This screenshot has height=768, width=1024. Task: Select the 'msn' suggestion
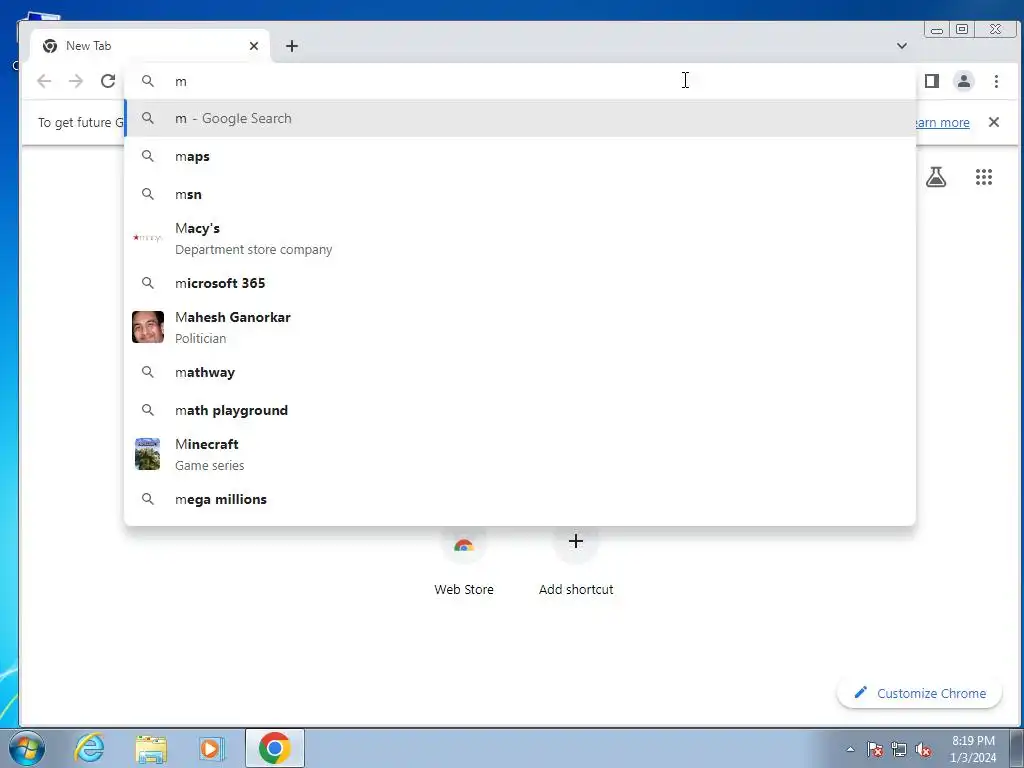(520, 194)
